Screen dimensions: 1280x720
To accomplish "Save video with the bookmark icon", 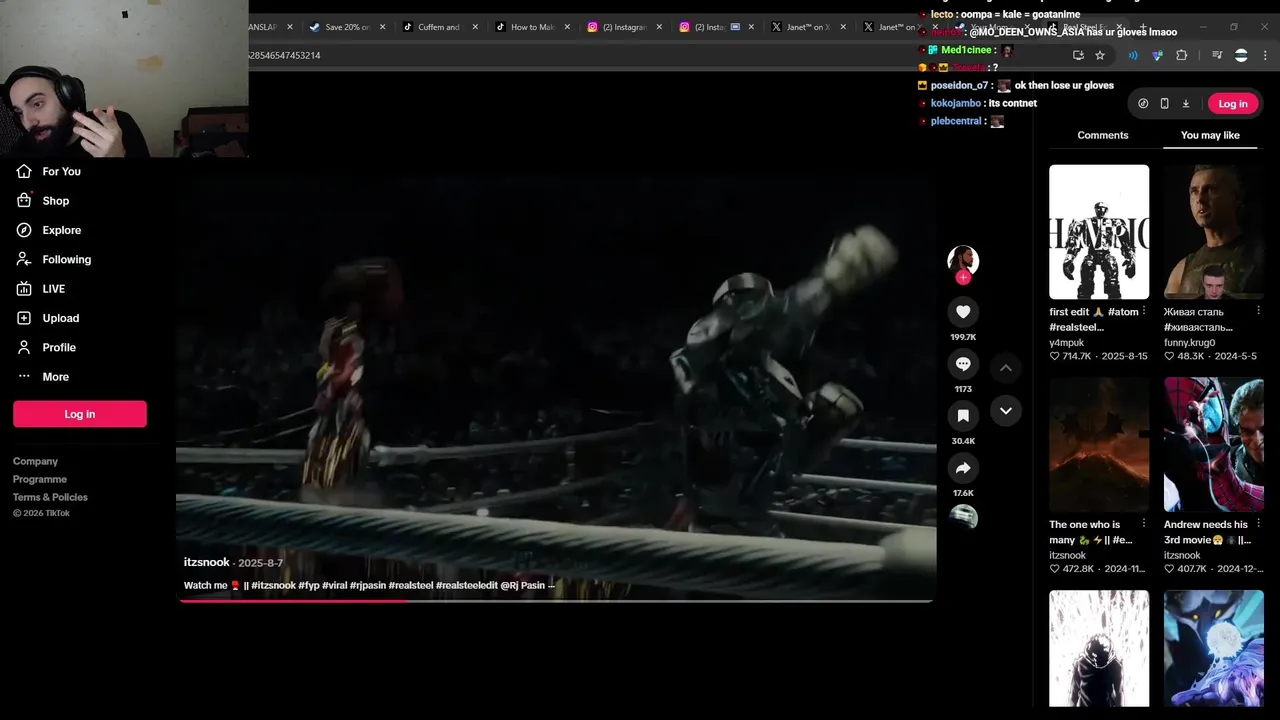I will click(x=963, y=416).
